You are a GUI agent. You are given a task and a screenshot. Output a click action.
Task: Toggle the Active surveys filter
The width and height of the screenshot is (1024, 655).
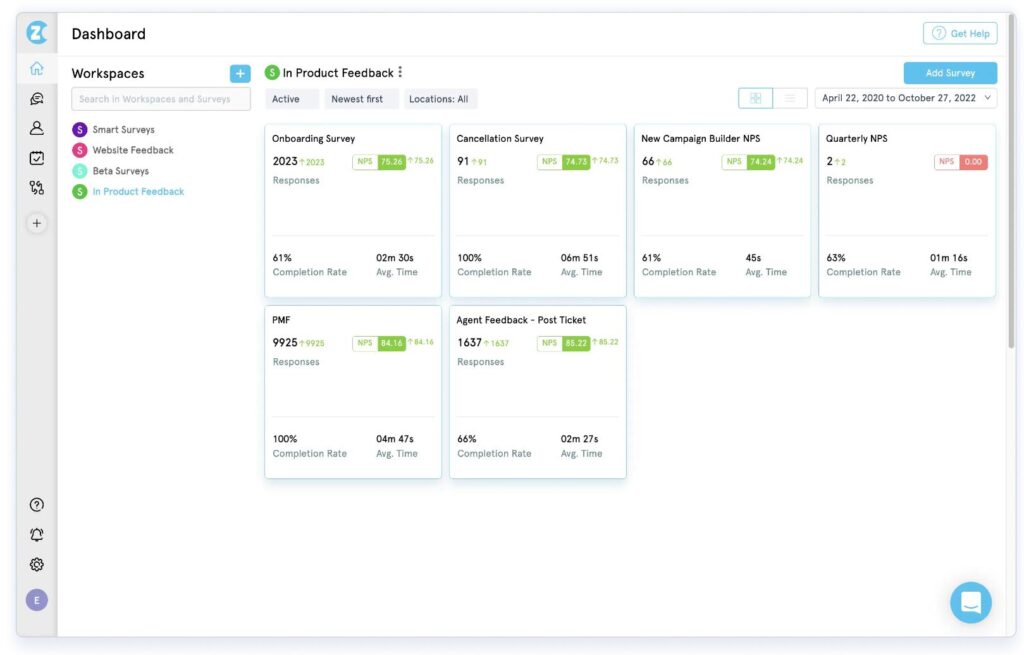[x=289, y=98]
